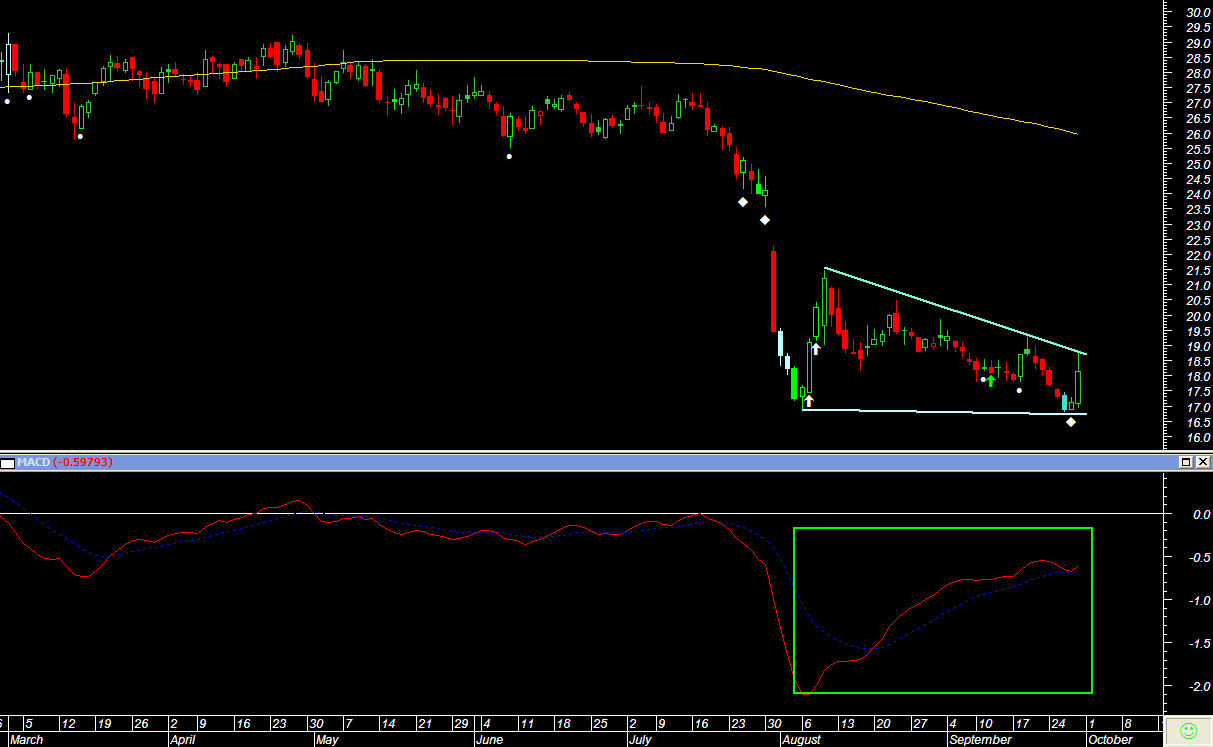Click the date tick labeled 13
This screenshot has height=747, width=1213.
pos(847,724)
